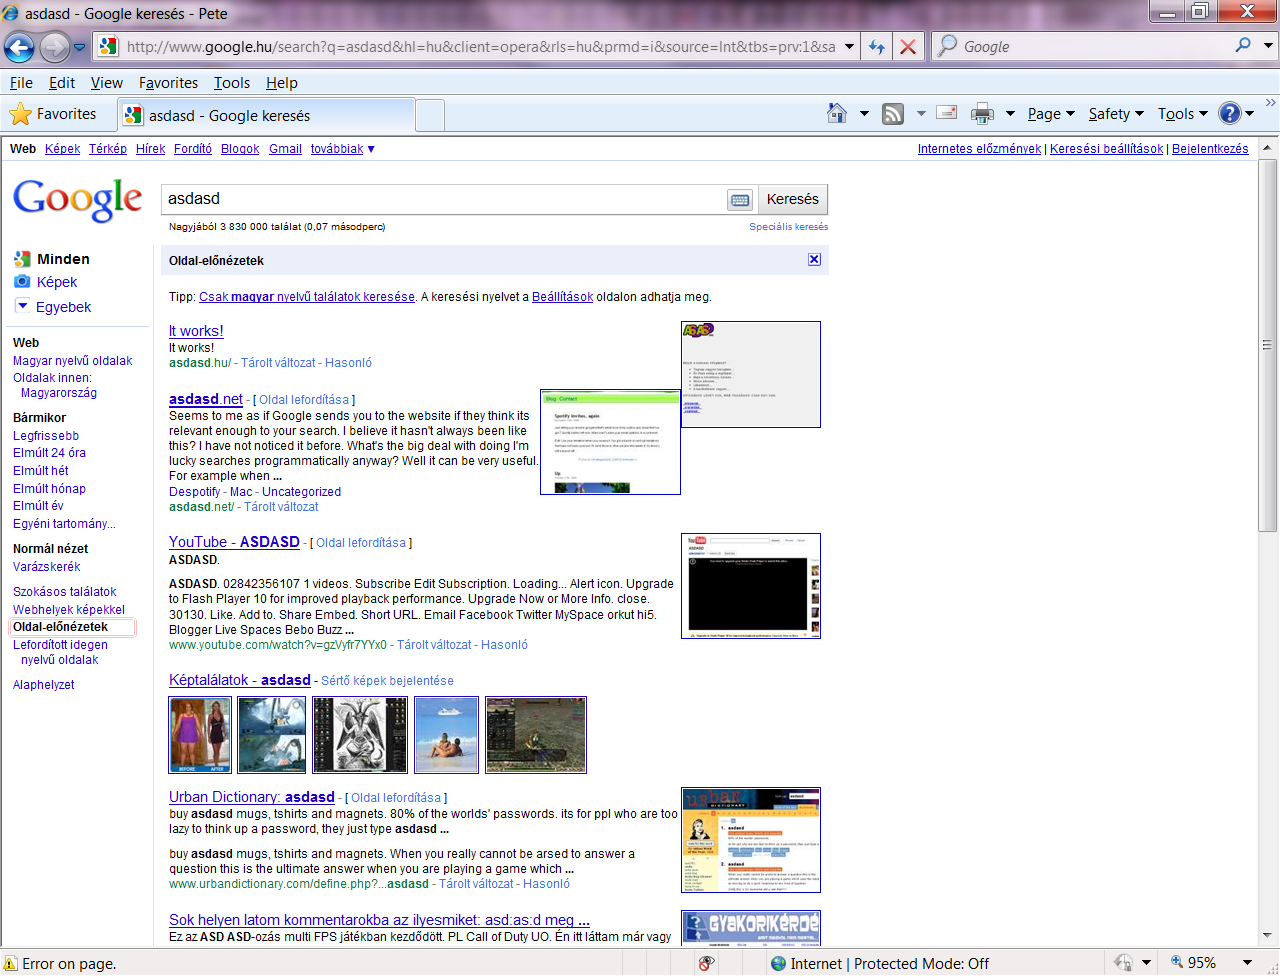
Task: Open the before/after dress image result
Action: [x=200, y=735]
